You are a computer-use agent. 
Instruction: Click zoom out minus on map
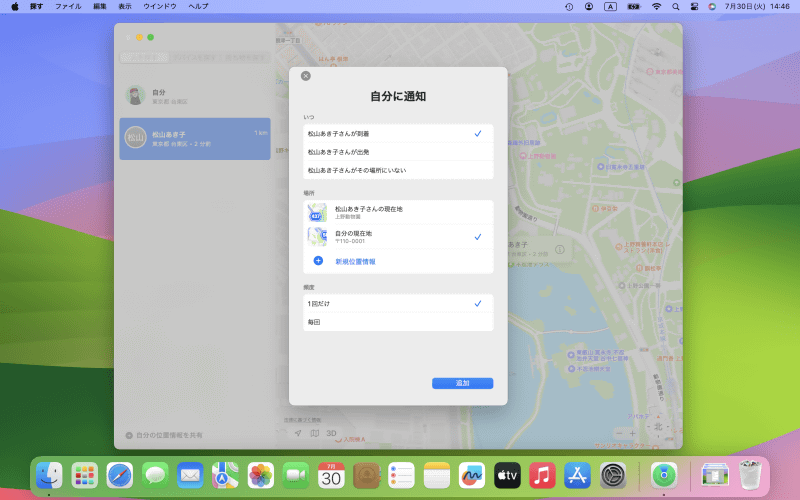pos(619,434)
